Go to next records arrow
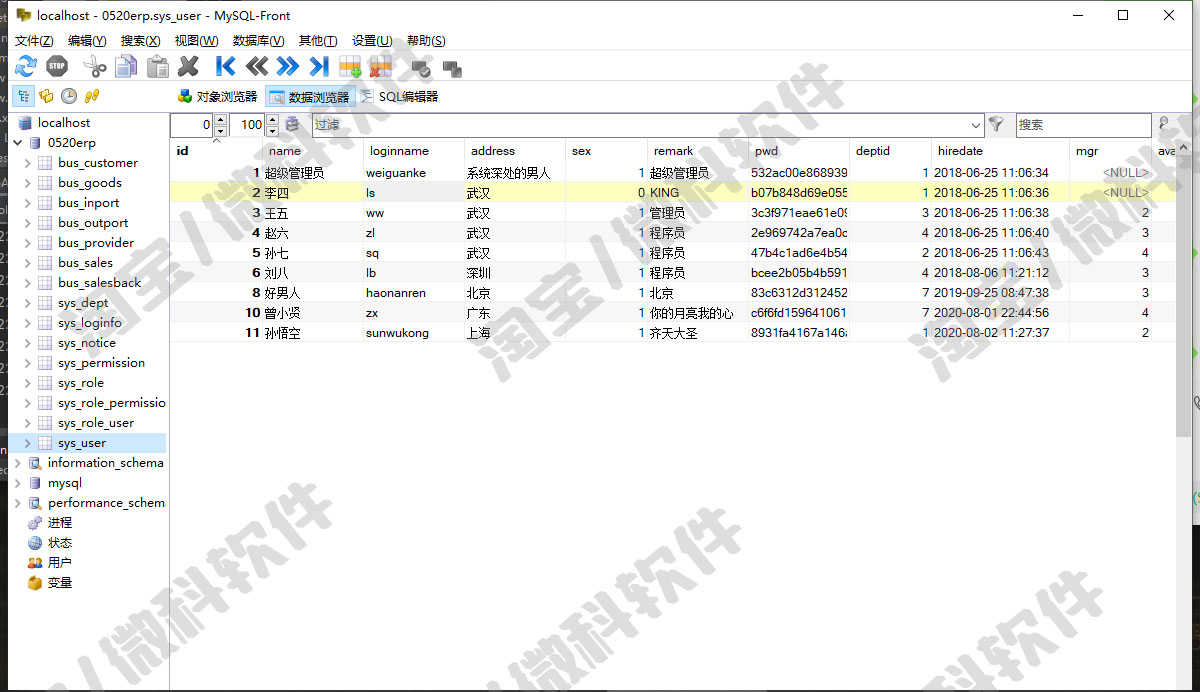This screenshot has width=1200, height=692. [x=288, y=67]
